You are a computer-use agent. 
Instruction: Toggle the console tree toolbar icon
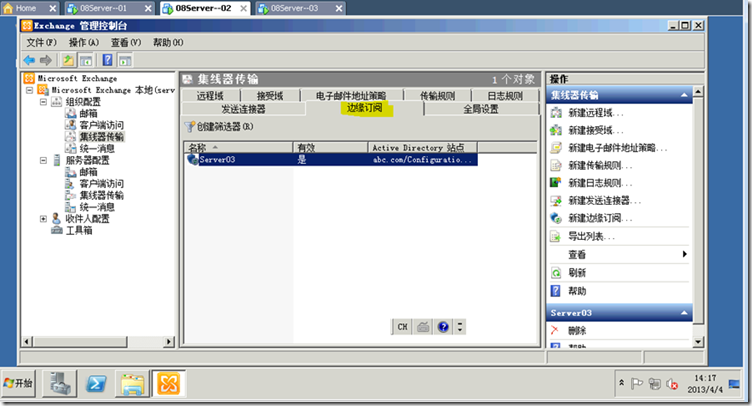click(x=86, y=60)
